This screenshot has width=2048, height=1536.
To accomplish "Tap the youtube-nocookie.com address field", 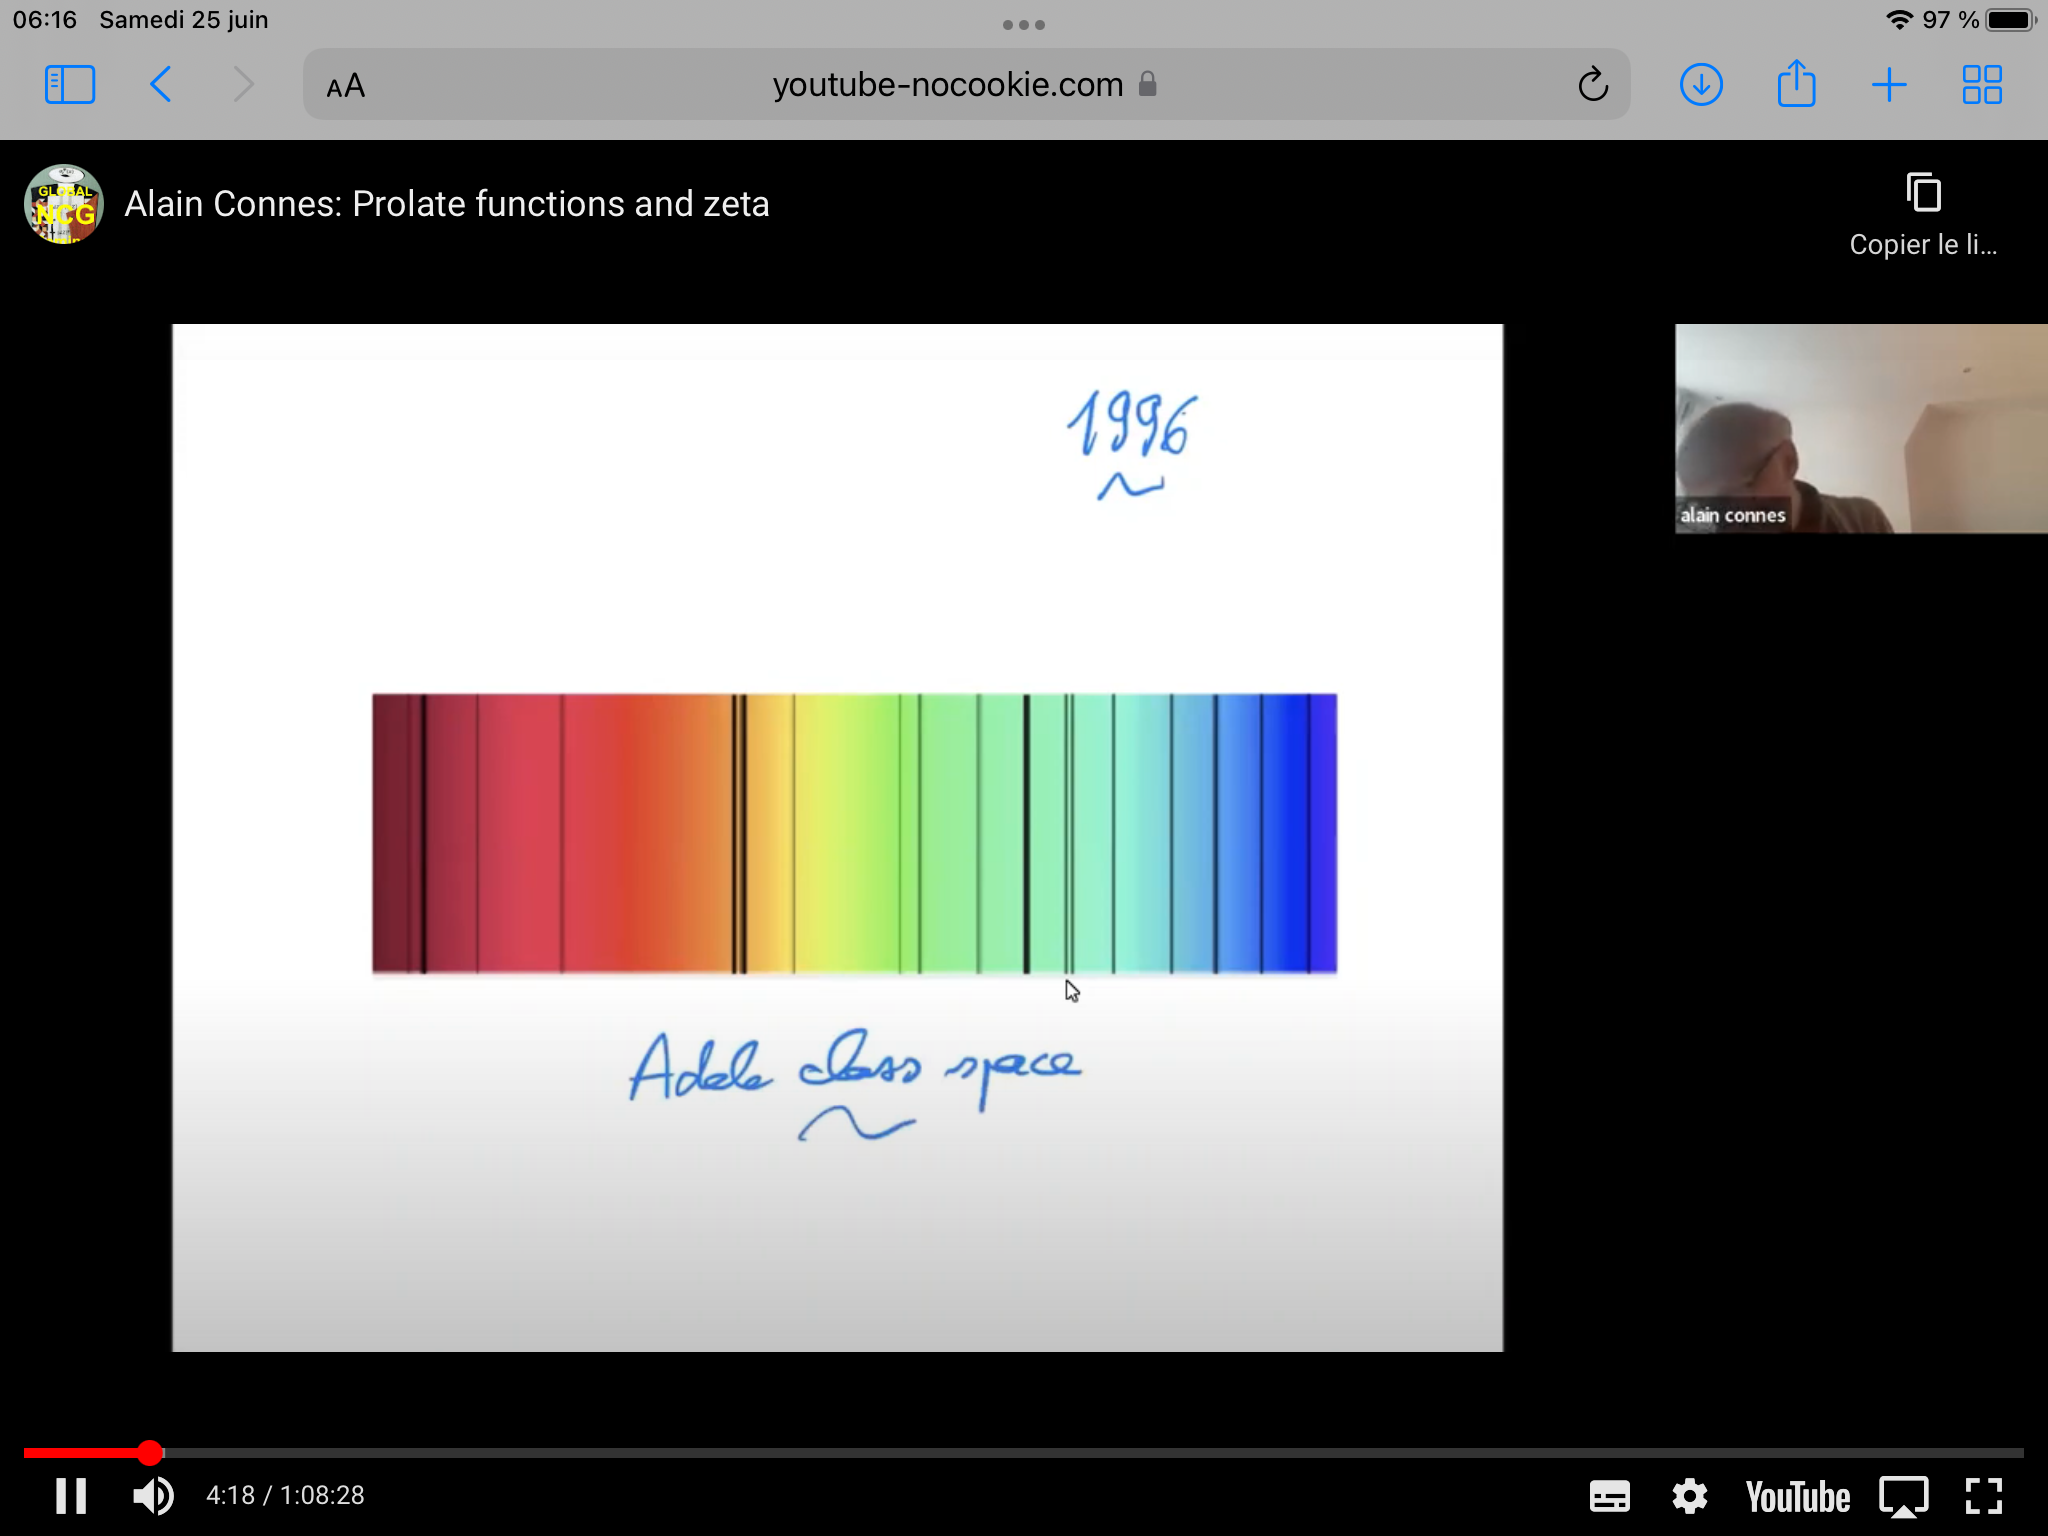I will tap(947, 85).
